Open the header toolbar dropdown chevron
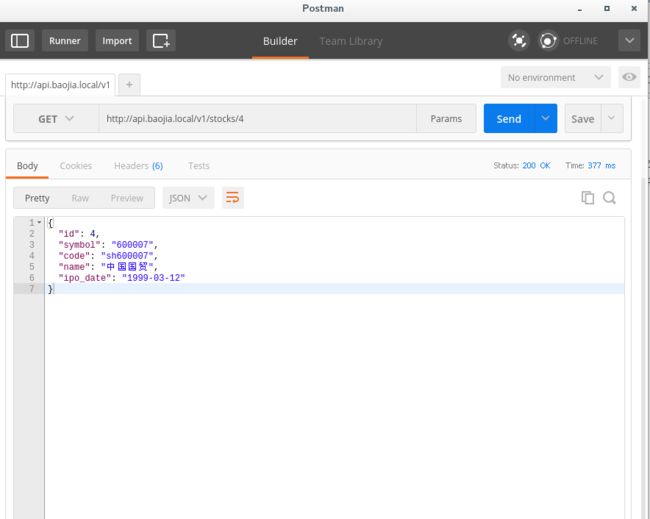The width and height of the screenshot is (650, 519). 629,41
